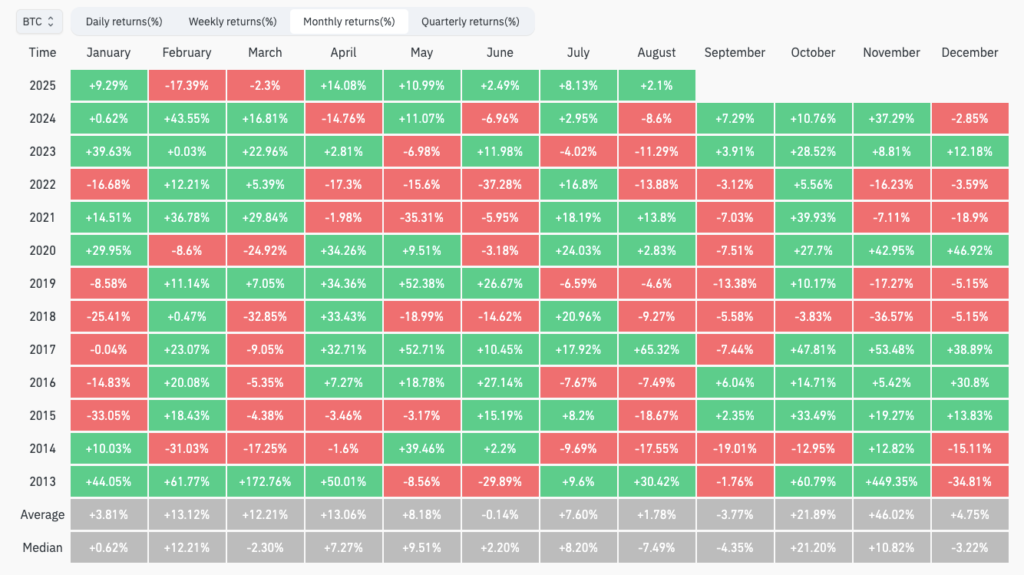Switch to Quarterly returns(%) tab

[470, 21]
